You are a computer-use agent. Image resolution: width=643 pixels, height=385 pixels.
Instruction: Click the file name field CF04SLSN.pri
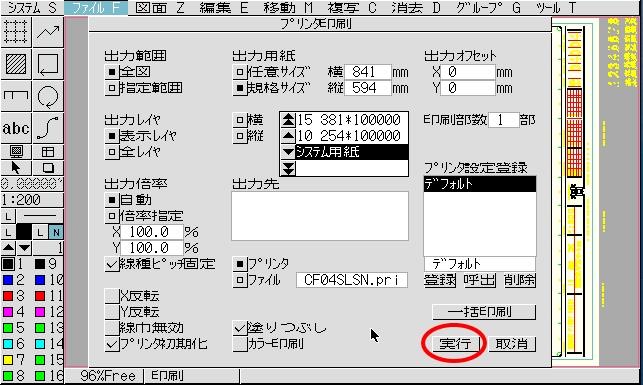(x=351, y=280)
